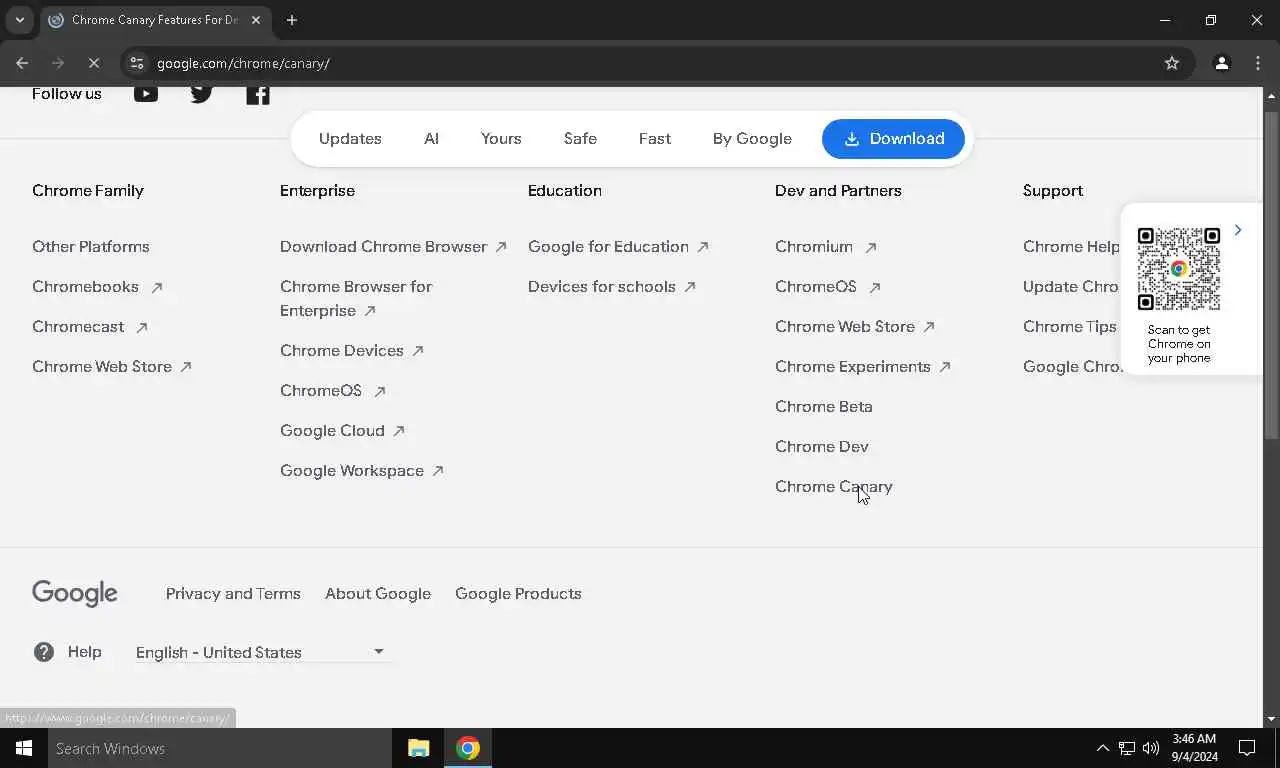Open Download Chrome Browser link
This screenshot has height=768, width=1280.
tap(393, 247)
